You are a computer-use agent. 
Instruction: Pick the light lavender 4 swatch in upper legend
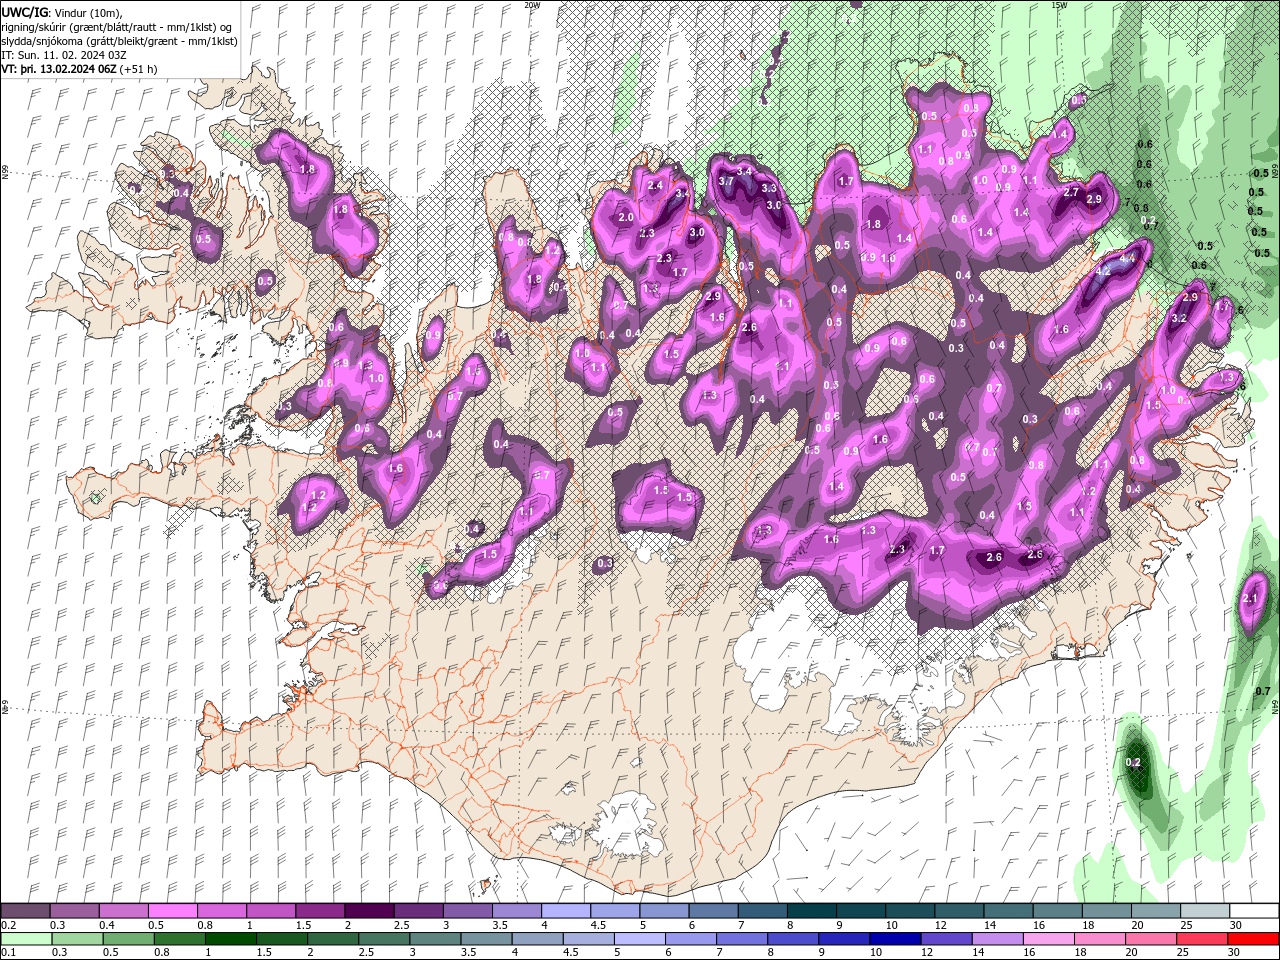(566, 911)
